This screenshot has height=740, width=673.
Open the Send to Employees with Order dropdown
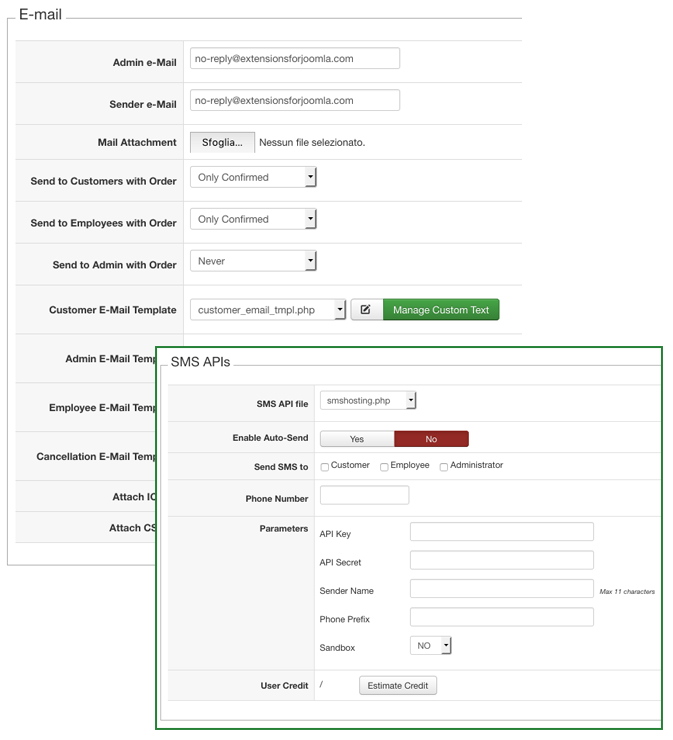click(253, 219)
